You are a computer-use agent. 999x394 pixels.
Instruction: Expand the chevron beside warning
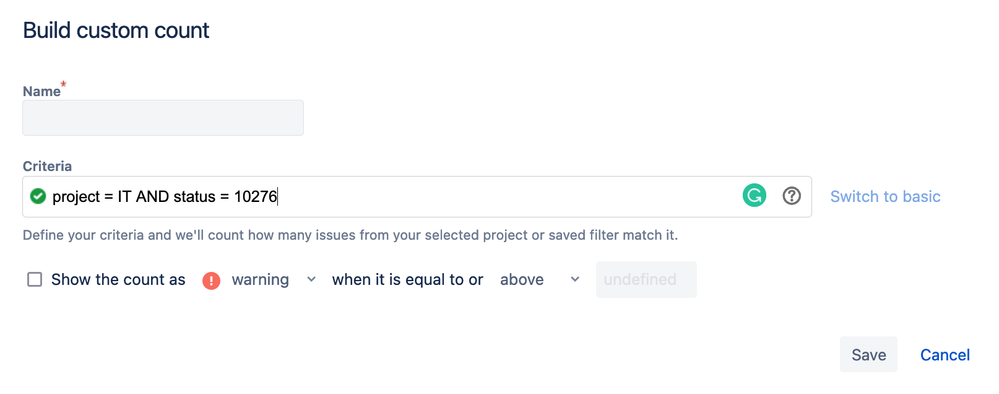[x=312, y=279]
